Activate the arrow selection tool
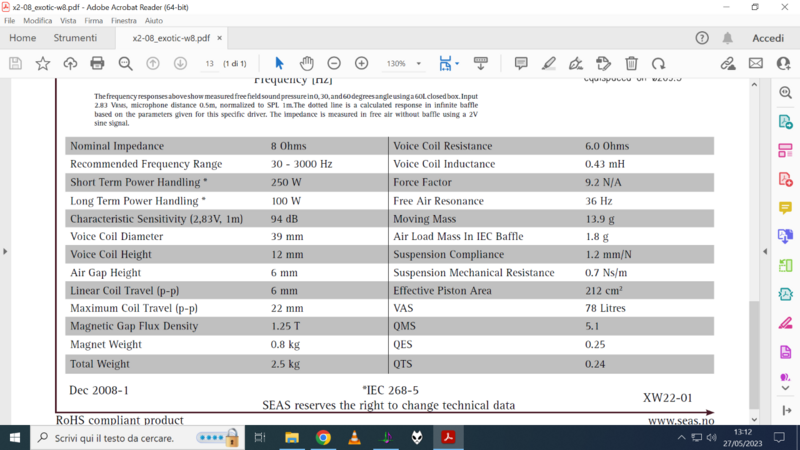Viewport: 800px width, 450px height. 279,63
